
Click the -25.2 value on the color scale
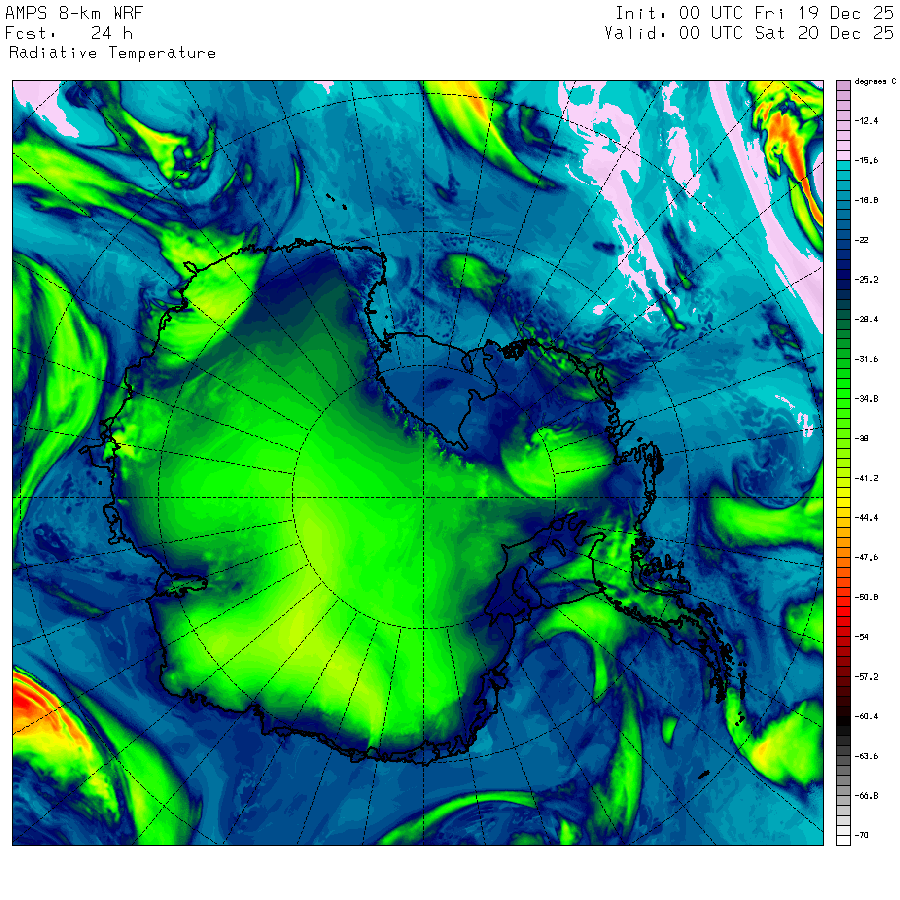click(x=866, y=280)
